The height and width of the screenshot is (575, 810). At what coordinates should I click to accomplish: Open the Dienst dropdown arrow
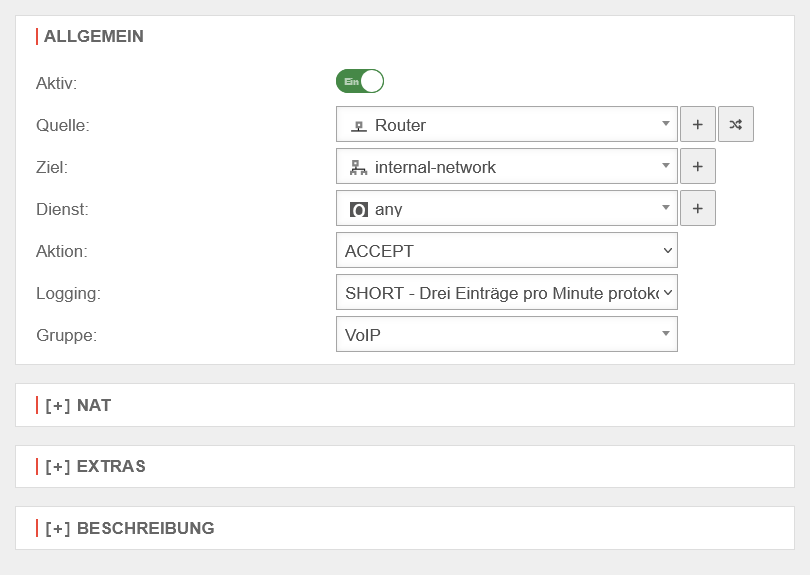tap(666, 209)
